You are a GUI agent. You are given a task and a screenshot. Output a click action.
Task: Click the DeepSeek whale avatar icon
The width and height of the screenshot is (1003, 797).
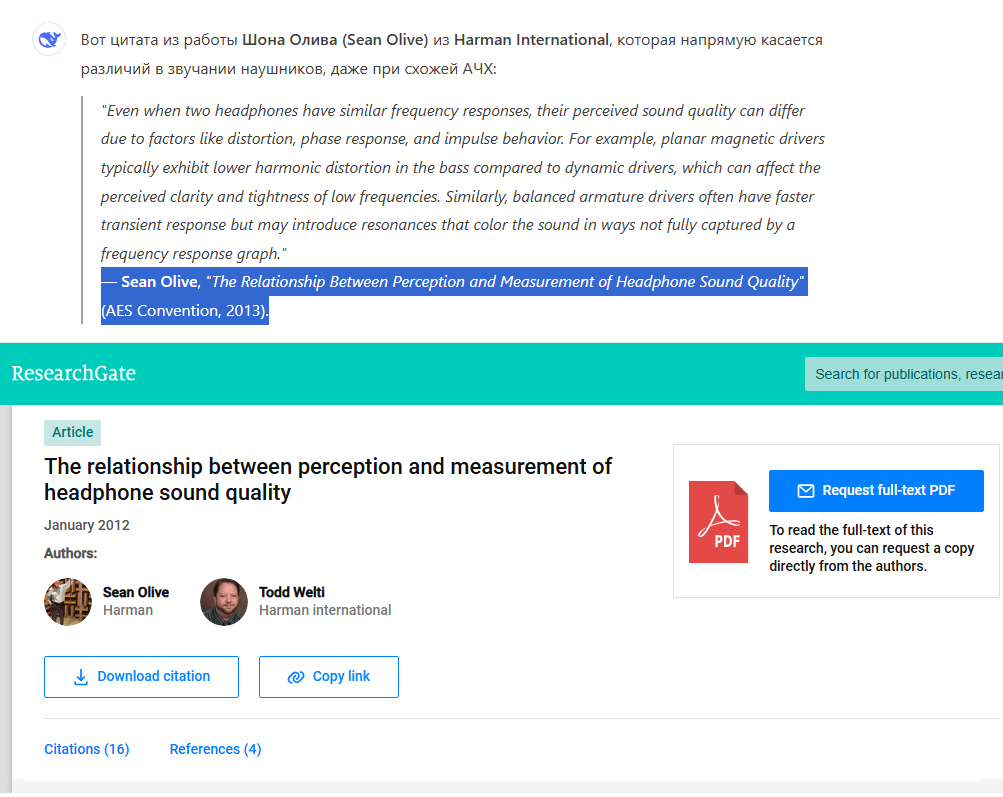tap(49, 40)
